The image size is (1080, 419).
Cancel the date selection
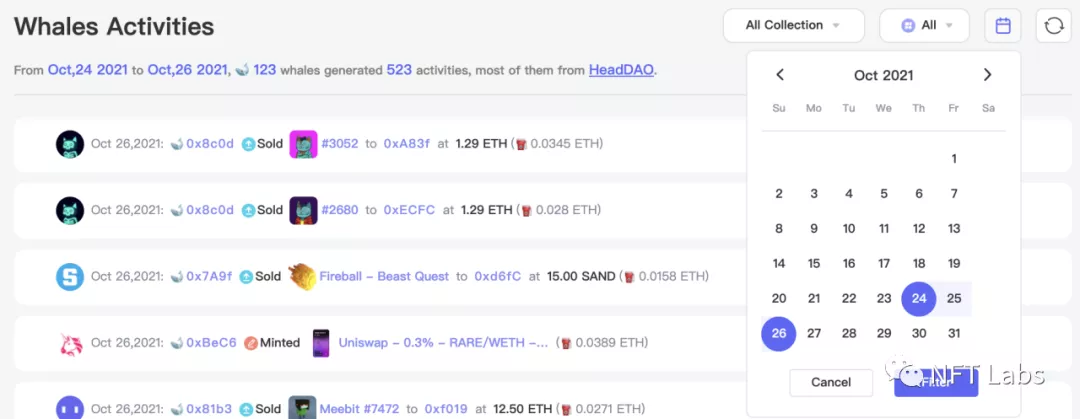point(831,382)
